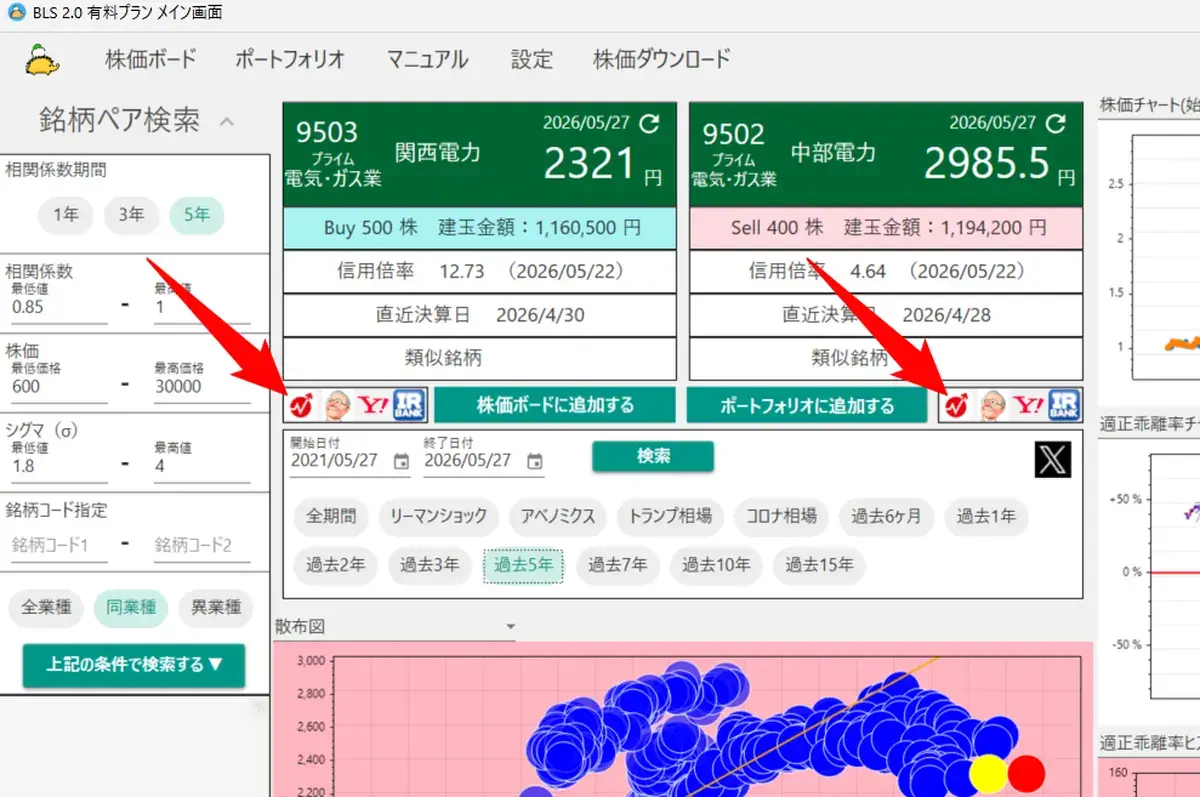Focus the シグマ 最低値 field 1.8
1200x797 pixels.
click(59, 466)
